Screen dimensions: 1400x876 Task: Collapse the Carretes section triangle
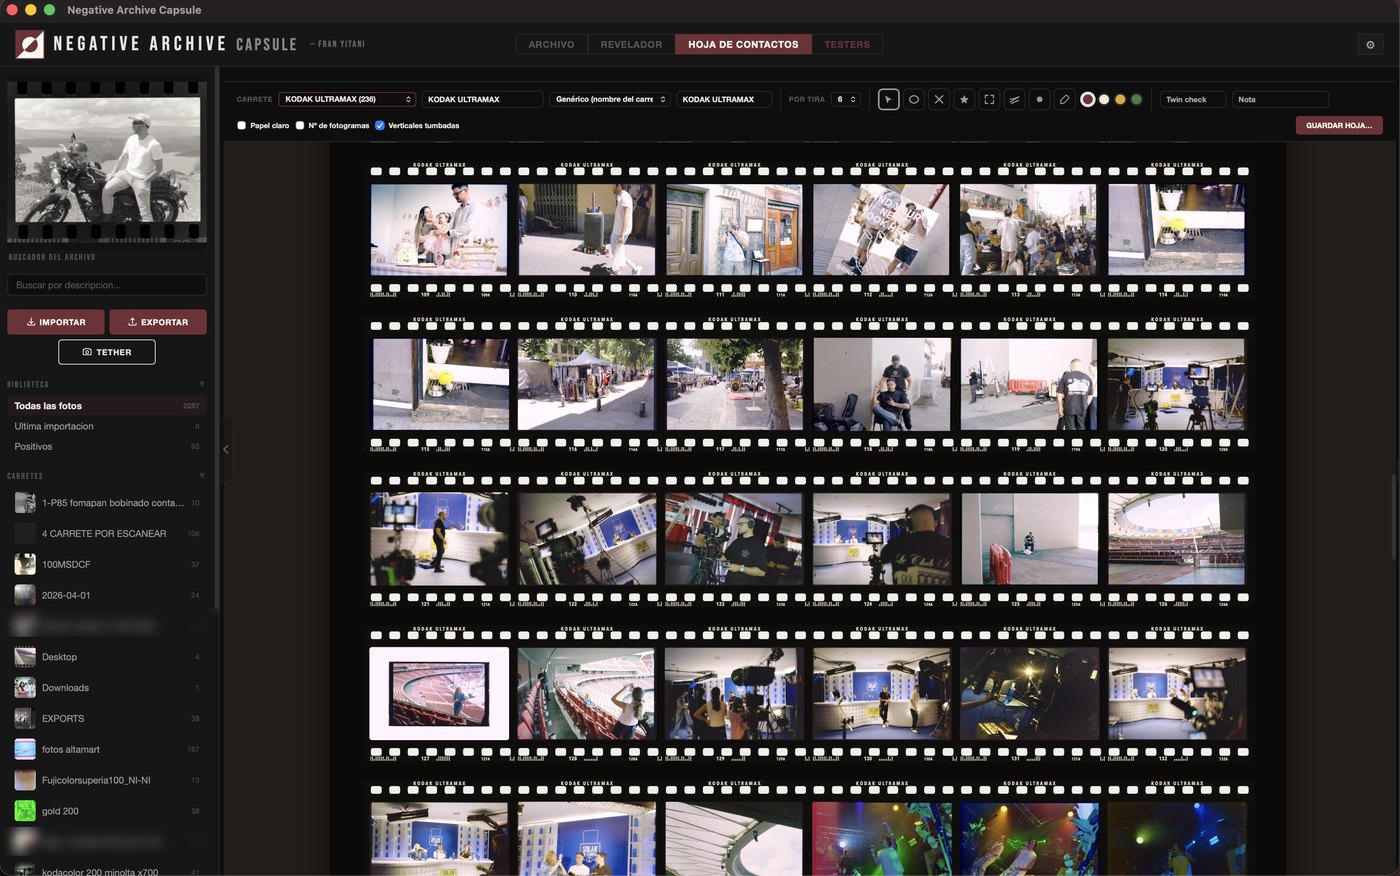[x=202, y=476]
